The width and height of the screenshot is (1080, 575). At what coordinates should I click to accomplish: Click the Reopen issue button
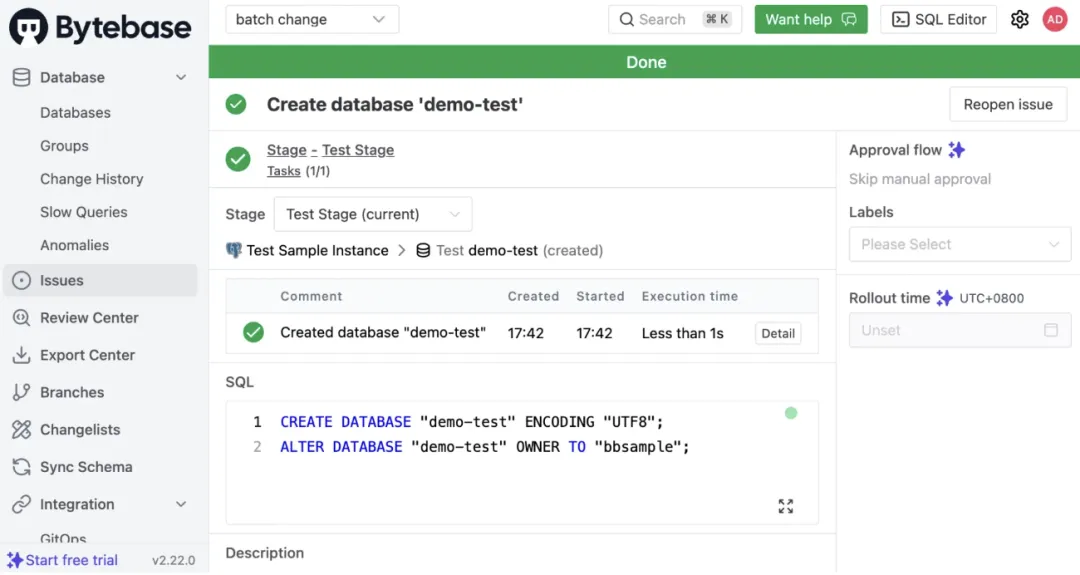1007,104
